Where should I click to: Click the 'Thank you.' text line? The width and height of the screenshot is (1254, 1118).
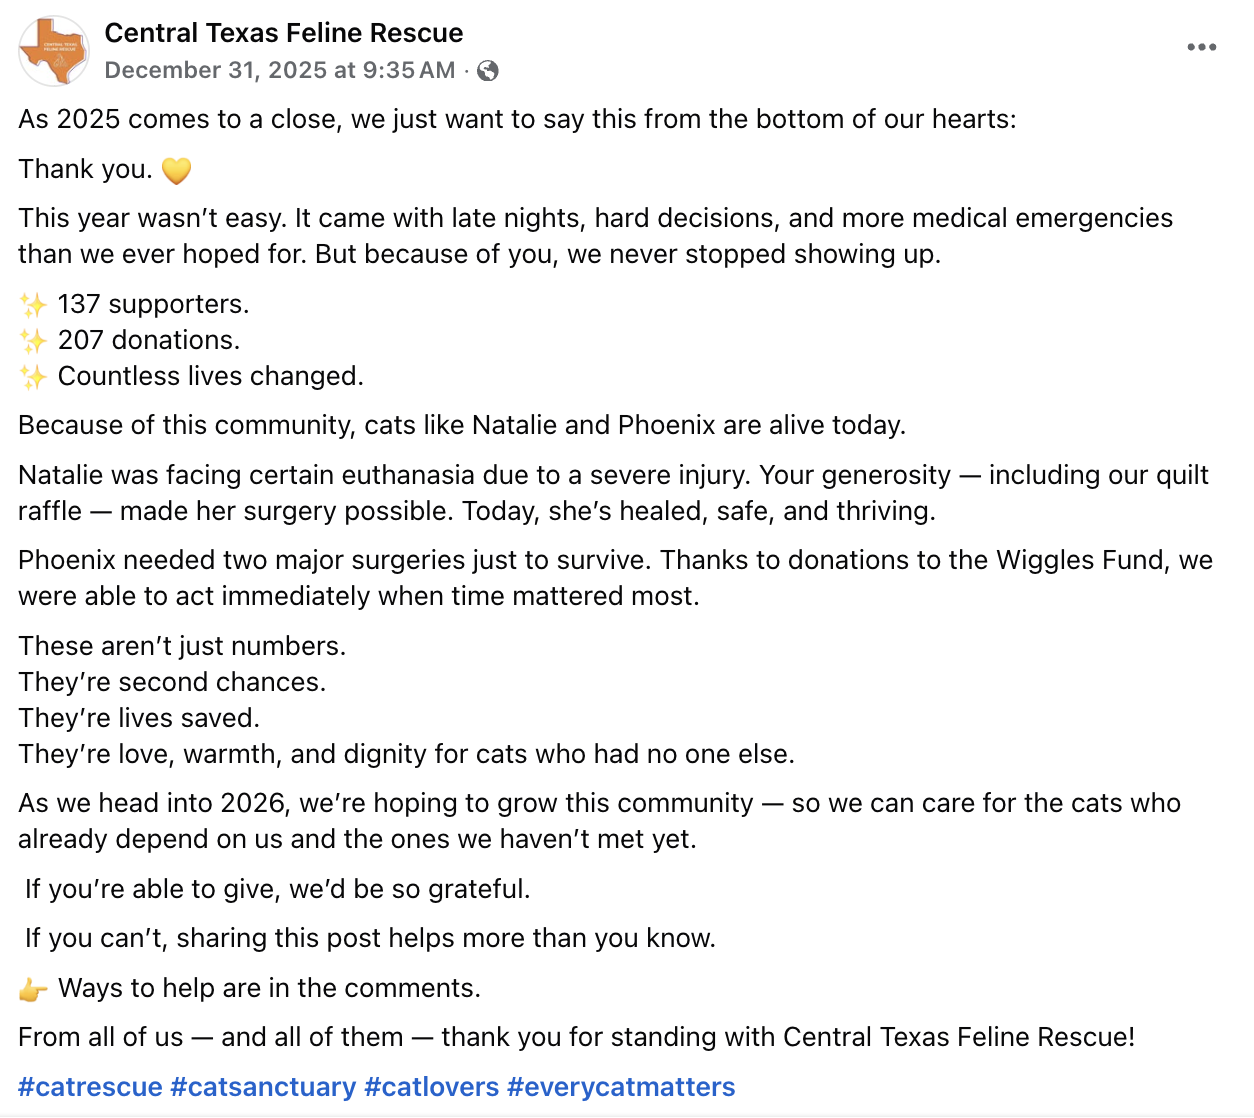[85, 169]
